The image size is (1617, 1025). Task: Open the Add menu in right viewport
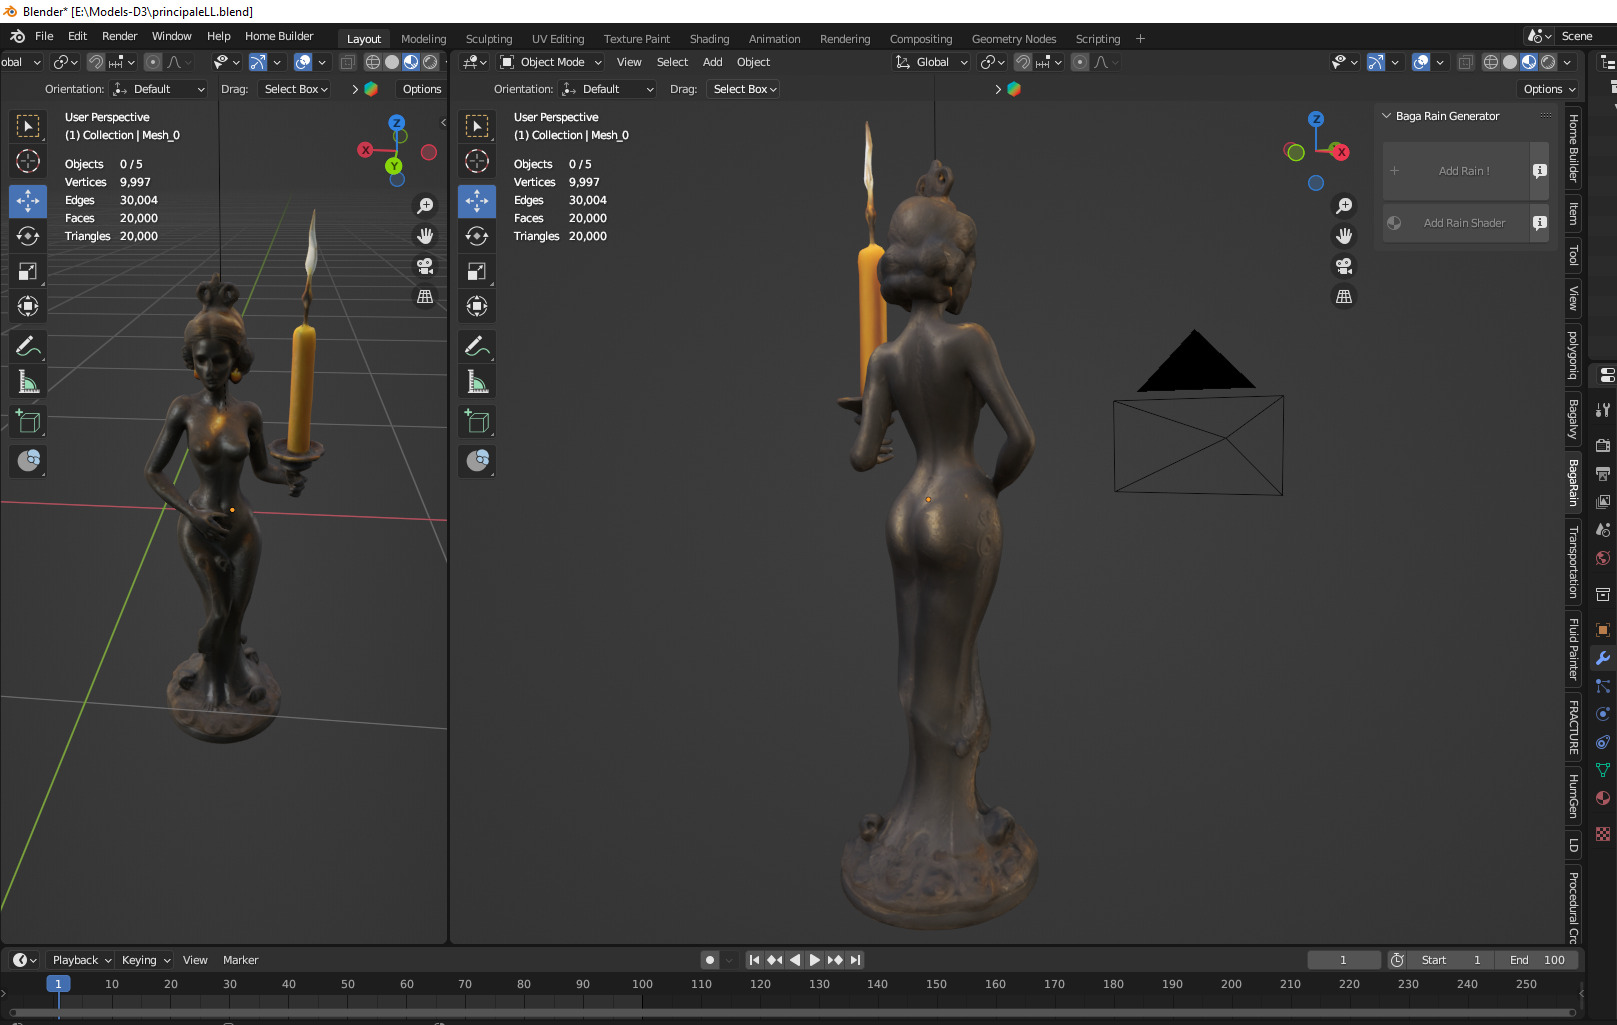click(712, 62)
